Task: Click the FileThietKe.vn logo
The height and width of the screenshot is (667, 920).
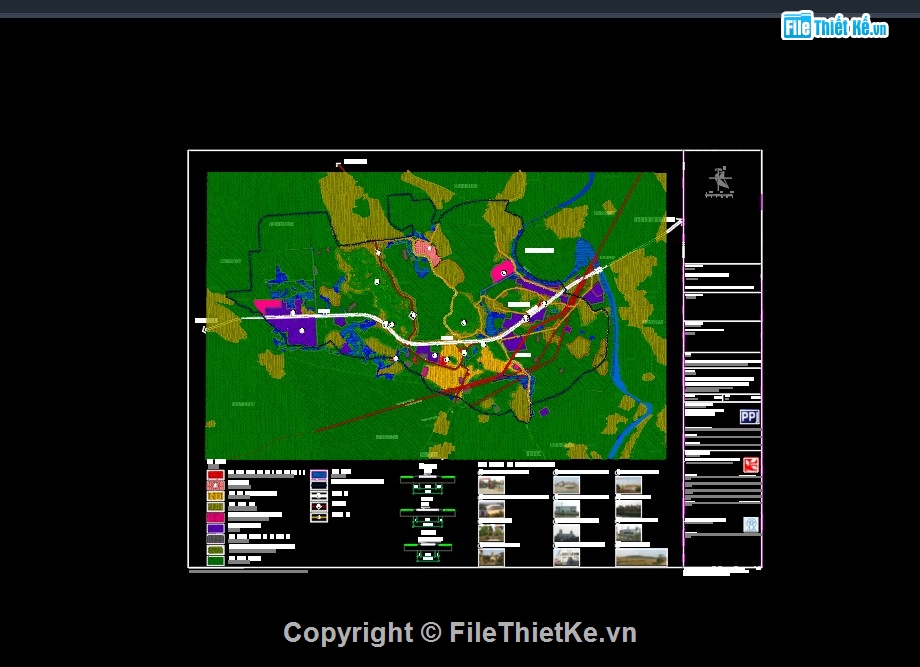Action: pos(835,26)
